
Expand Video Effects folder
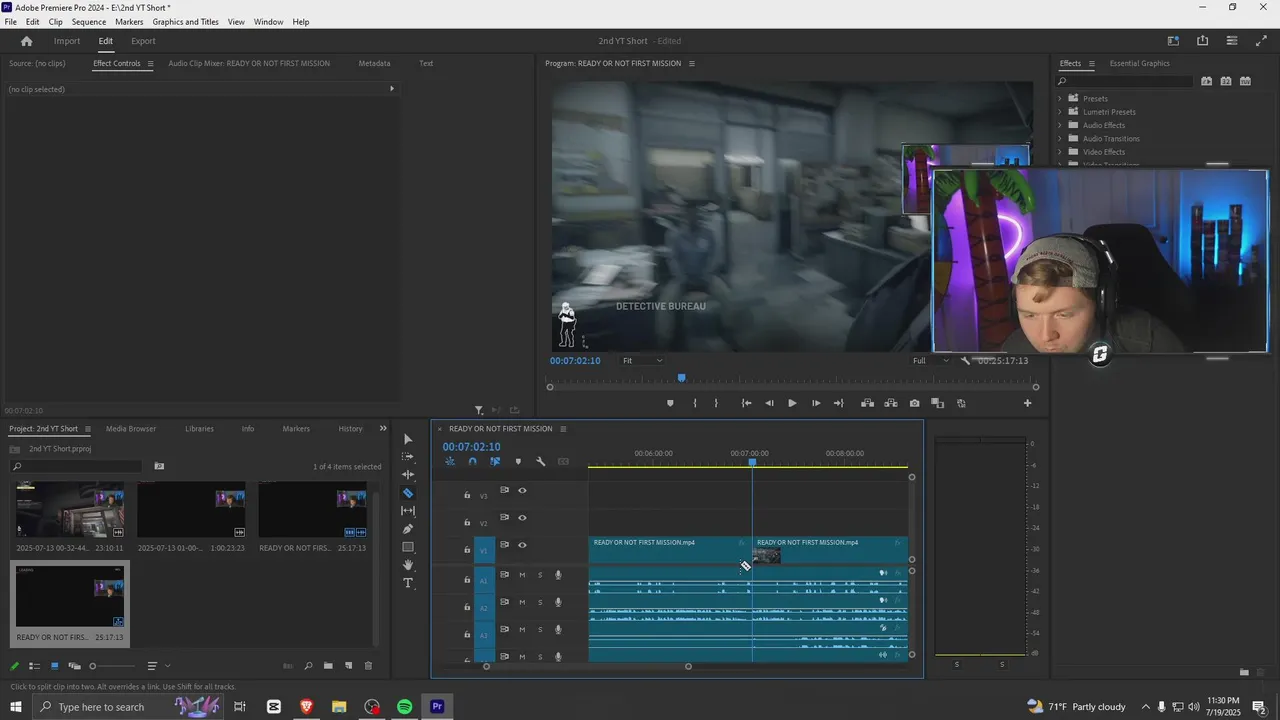[x=1060, y=152]
